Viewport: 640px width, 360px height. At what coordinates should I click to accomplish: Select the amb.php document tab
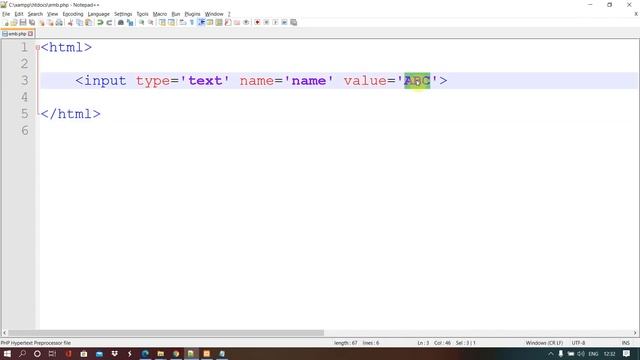[17, 34]
